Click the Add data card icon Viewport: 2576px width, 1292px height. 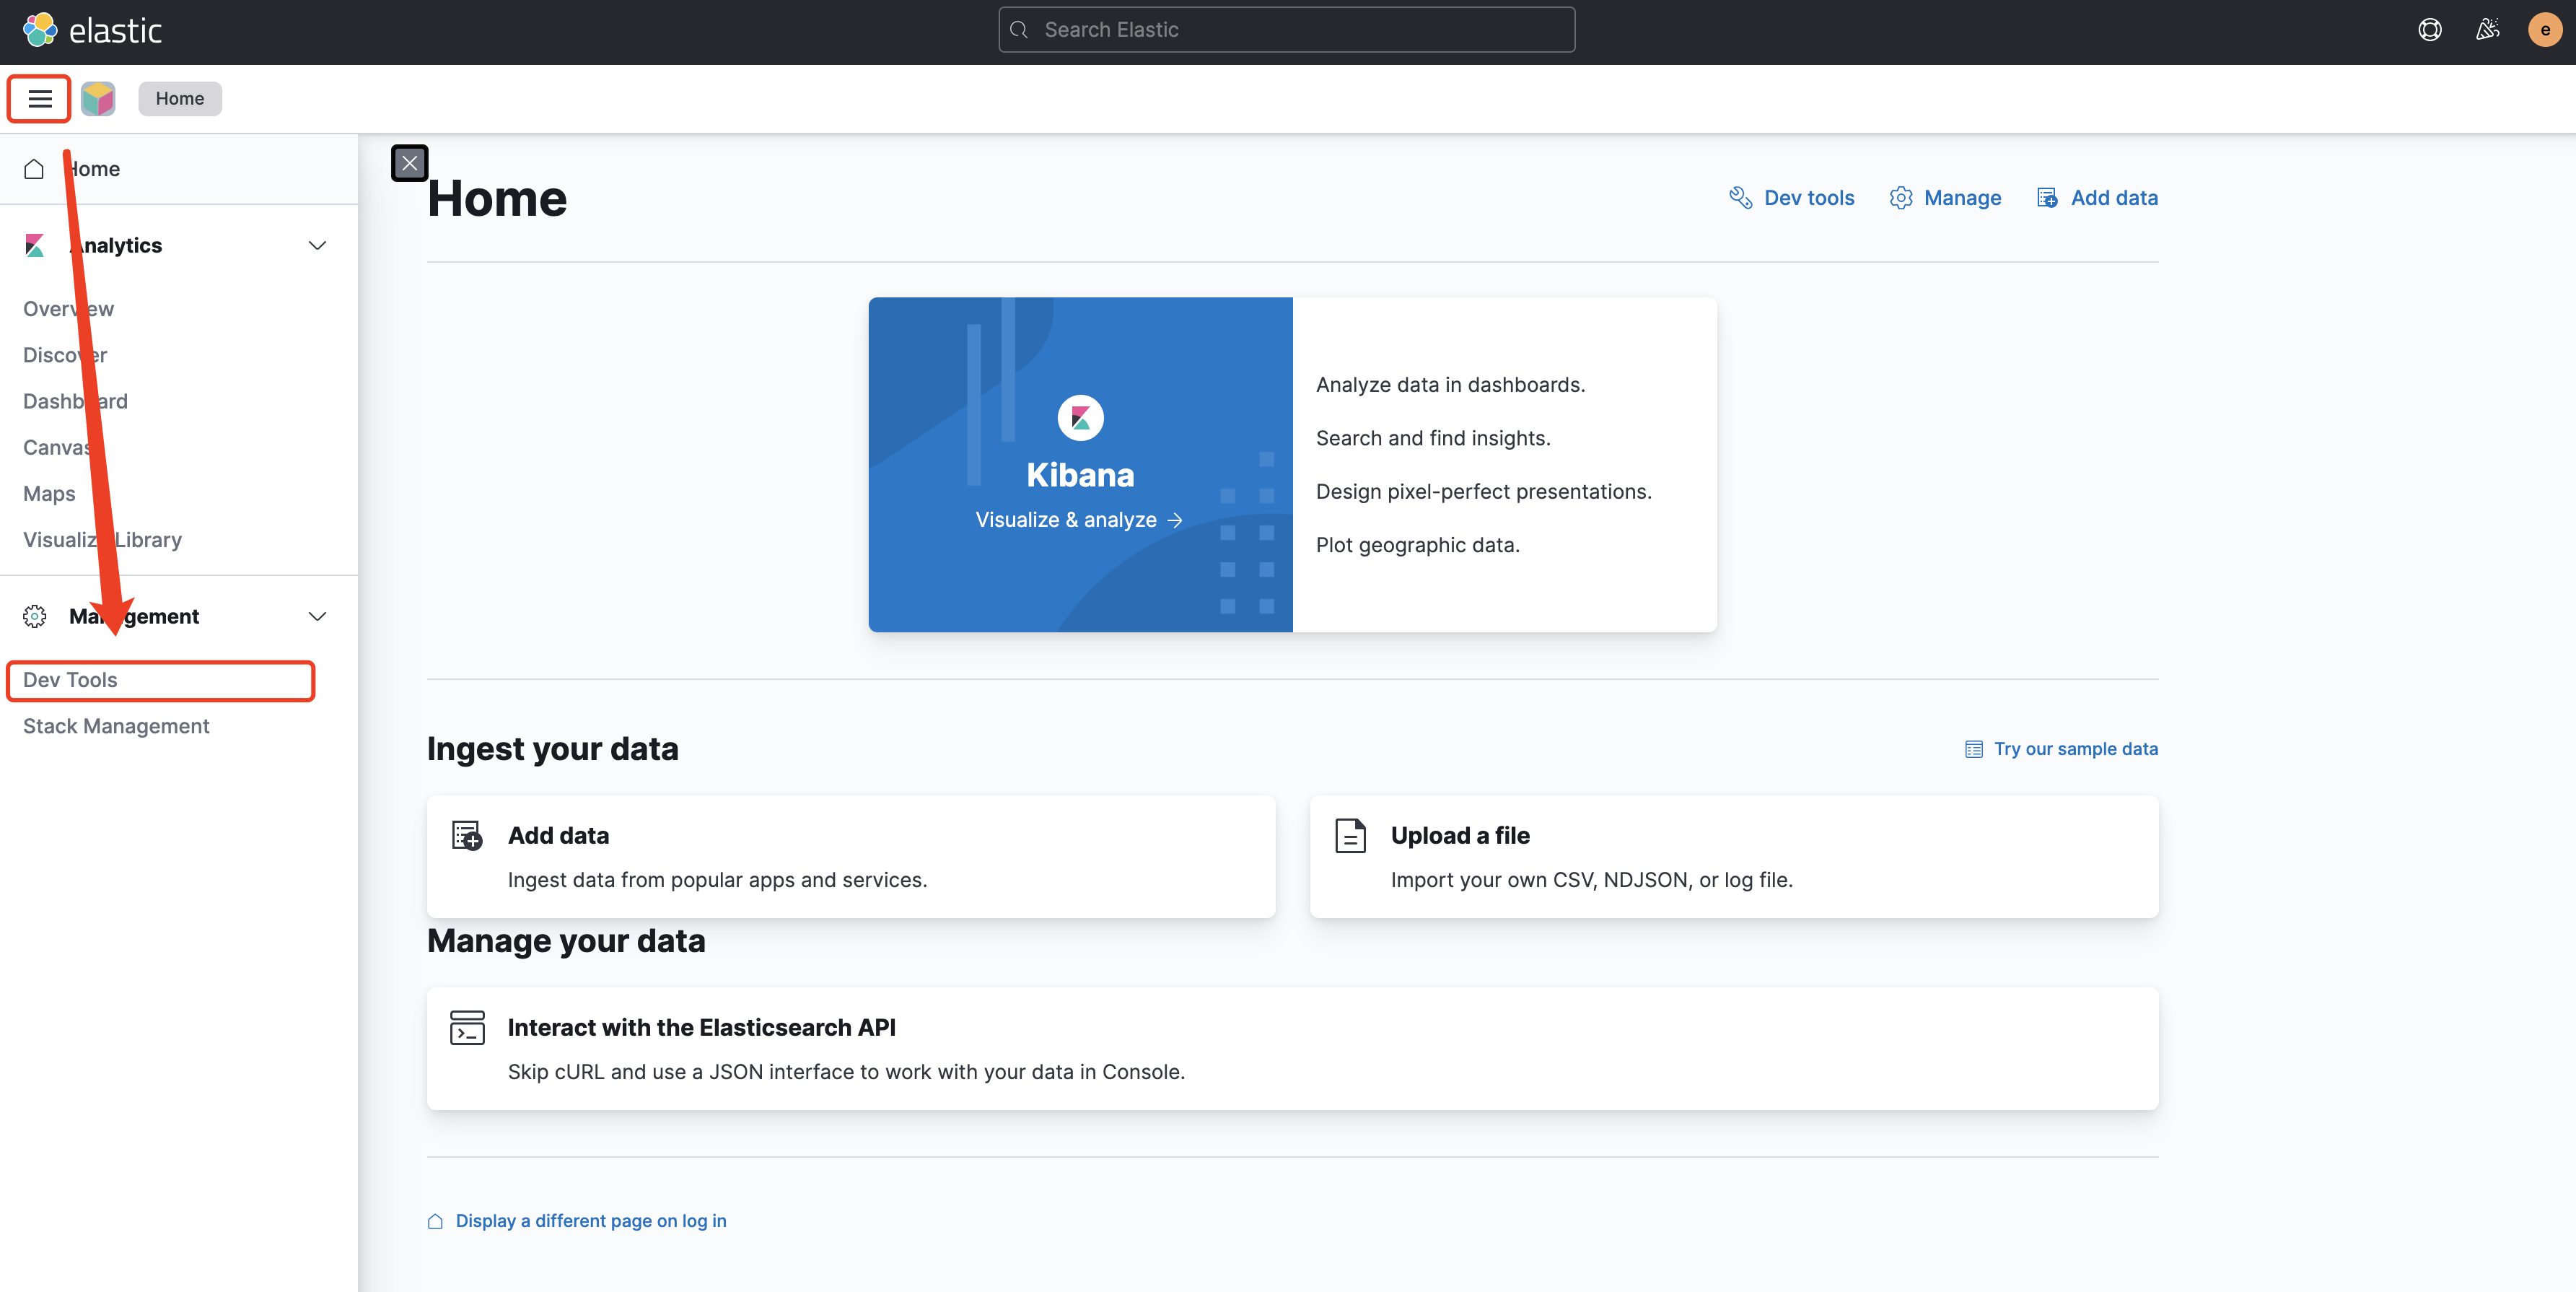point(467,835)
